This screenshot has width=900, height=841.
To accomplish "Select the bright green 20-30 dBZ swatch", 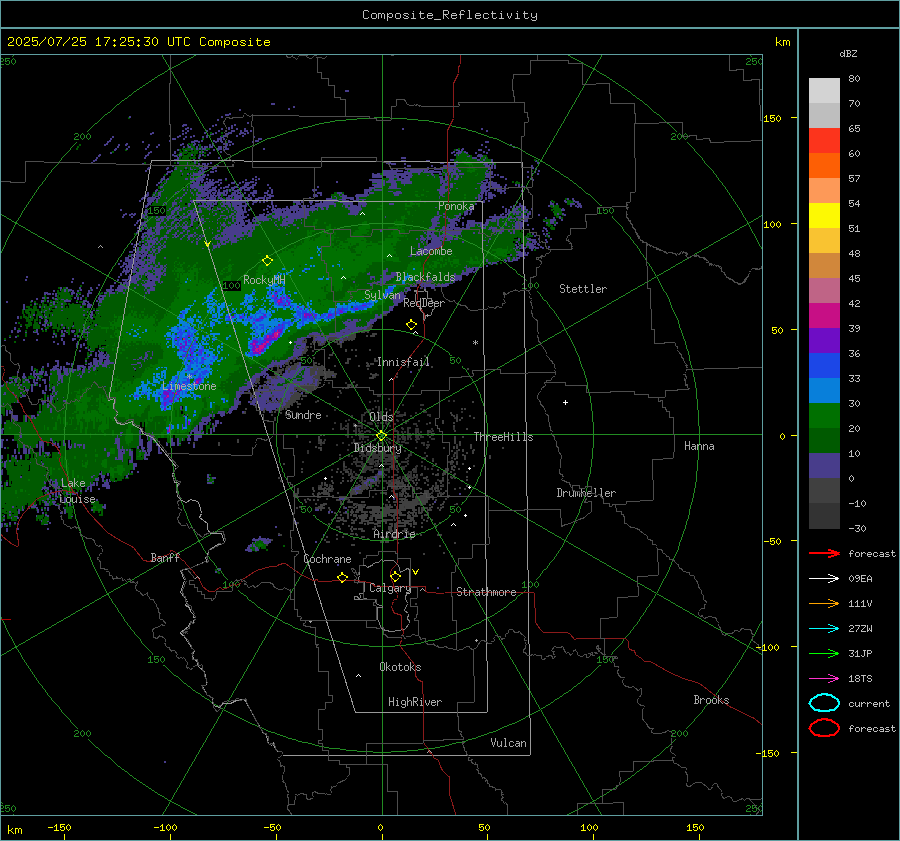I will pos(824,416).
